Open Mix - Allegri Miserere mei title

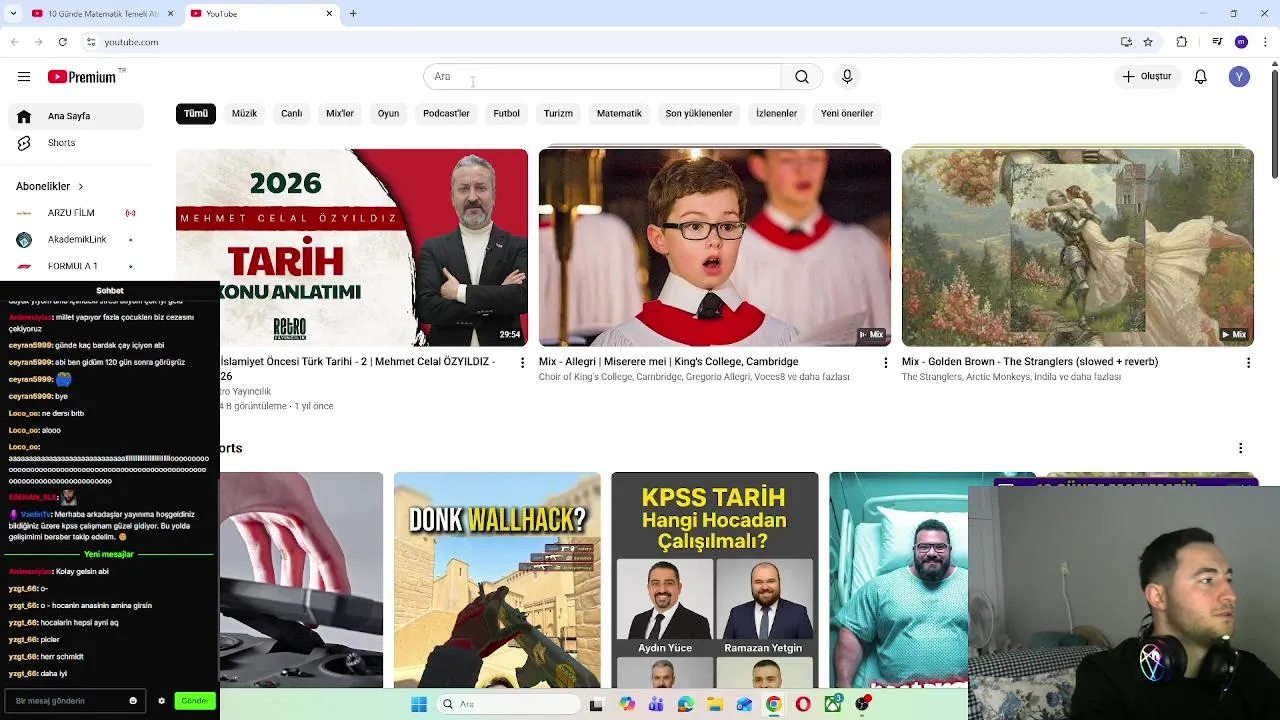point(668,362)
